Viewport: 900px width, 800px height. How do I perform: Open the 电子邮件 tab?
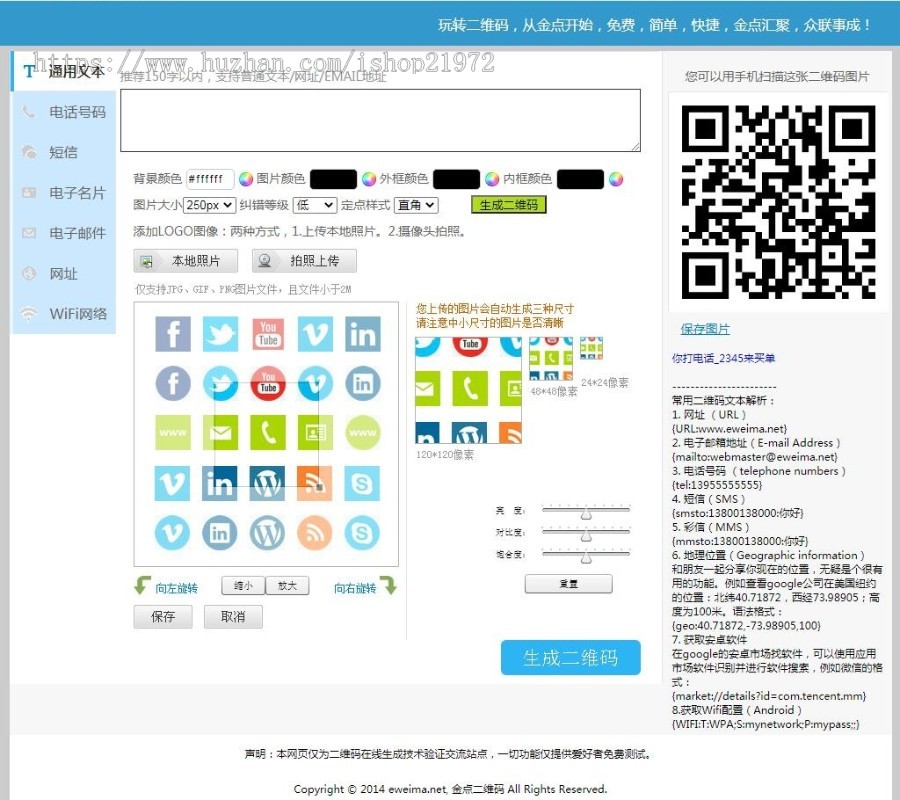63,233
